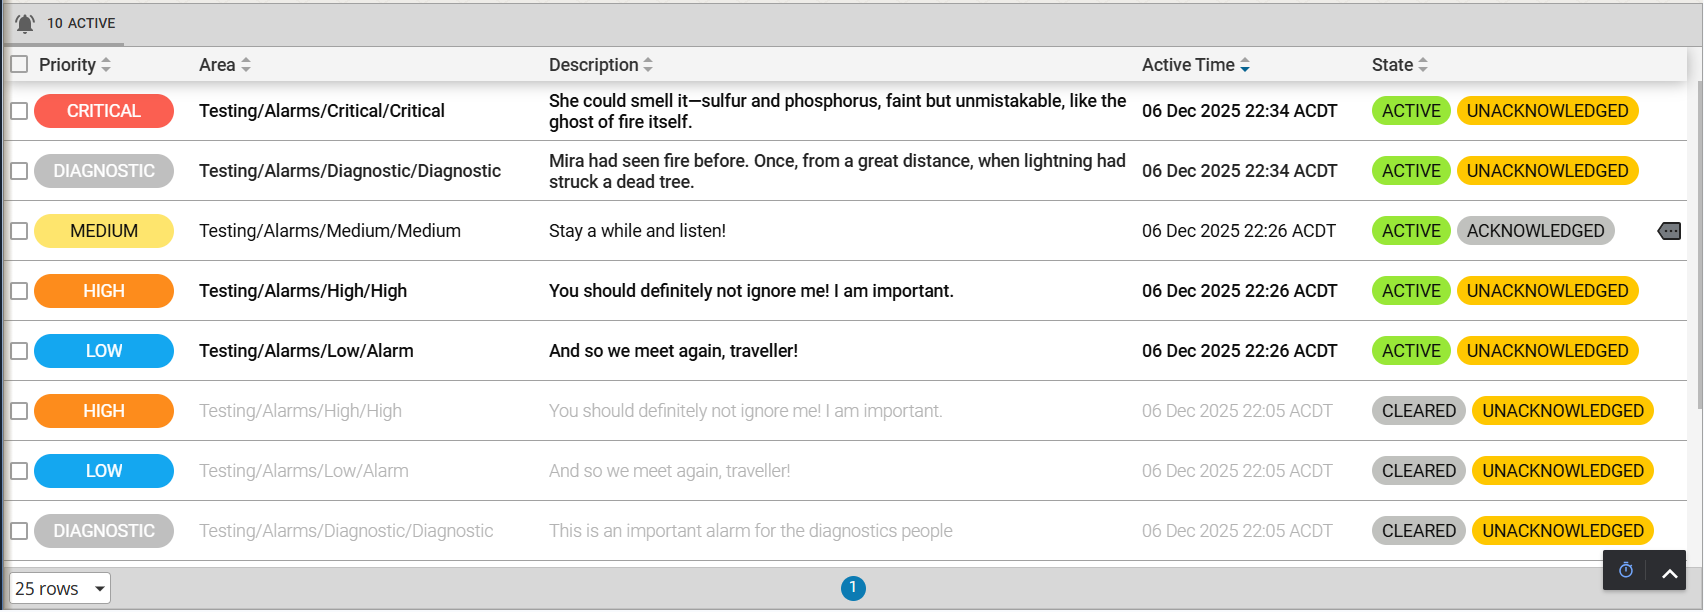Click the up chevron toolbar toggle
This screenshot has width=1704, height=612.
click(x=1669, y=573)
